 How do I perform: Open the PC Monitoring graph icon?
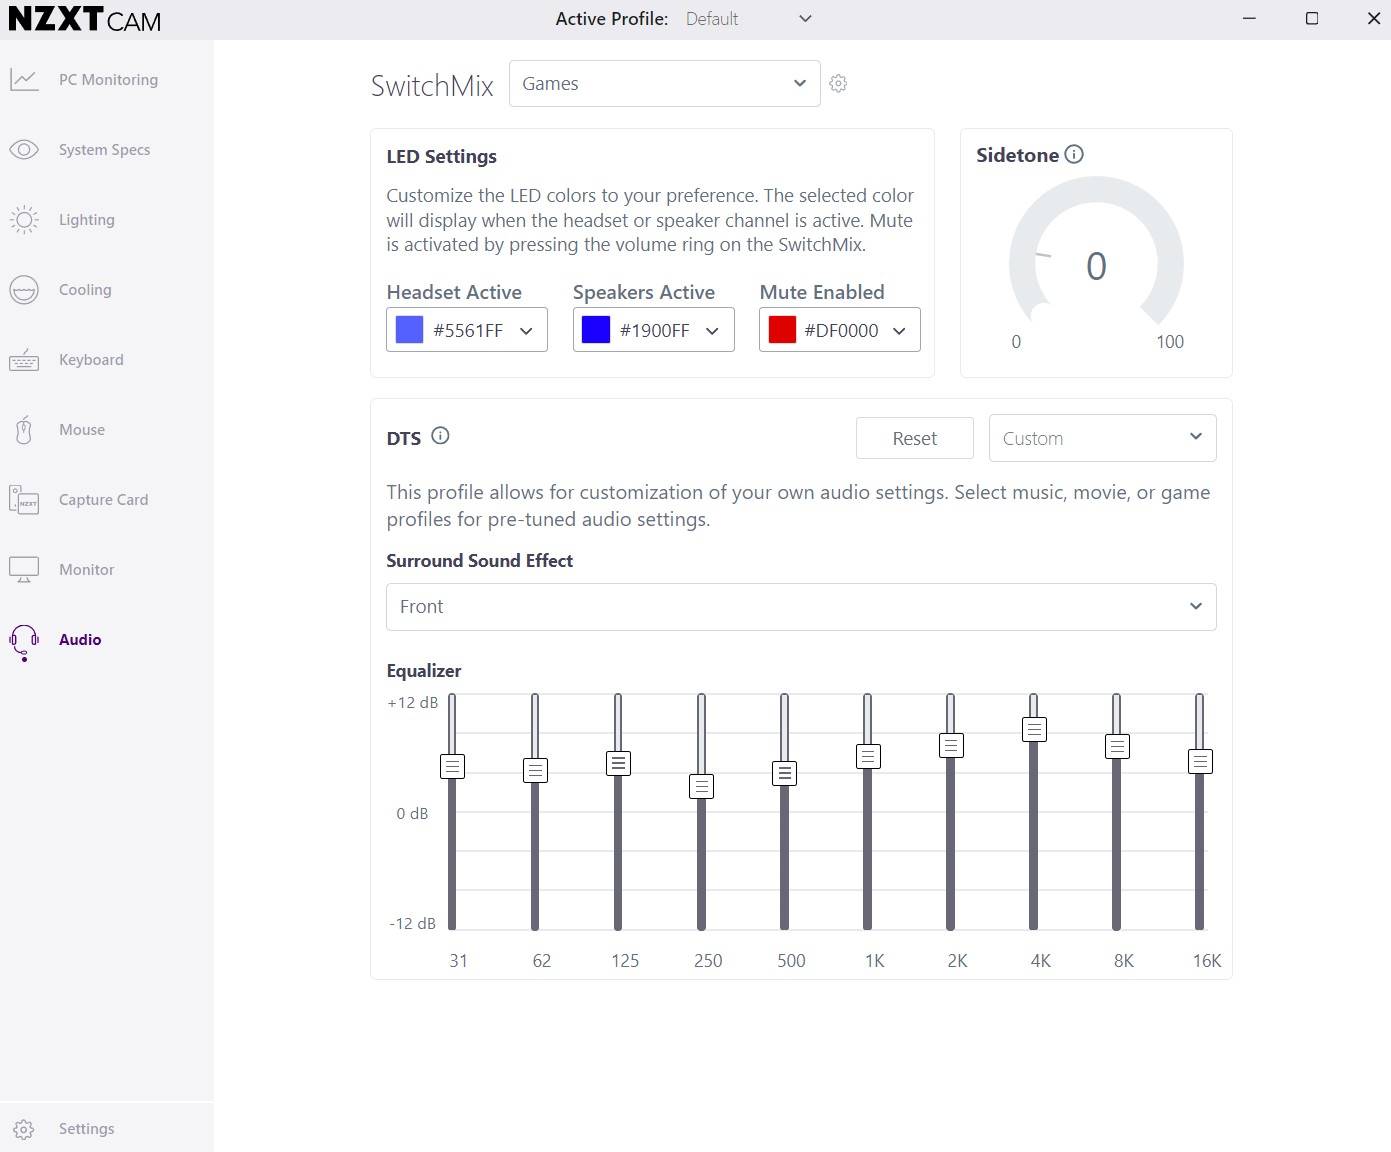tap(24, 80)
